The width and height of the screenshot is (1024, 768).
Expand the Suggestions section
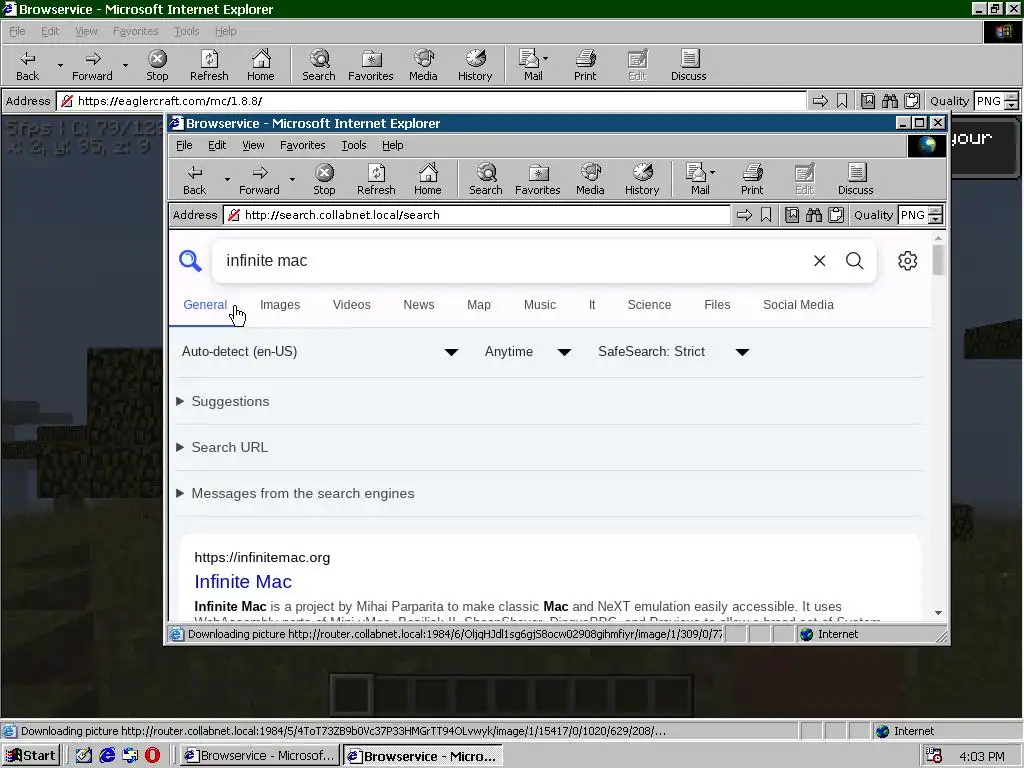[223, 401]
